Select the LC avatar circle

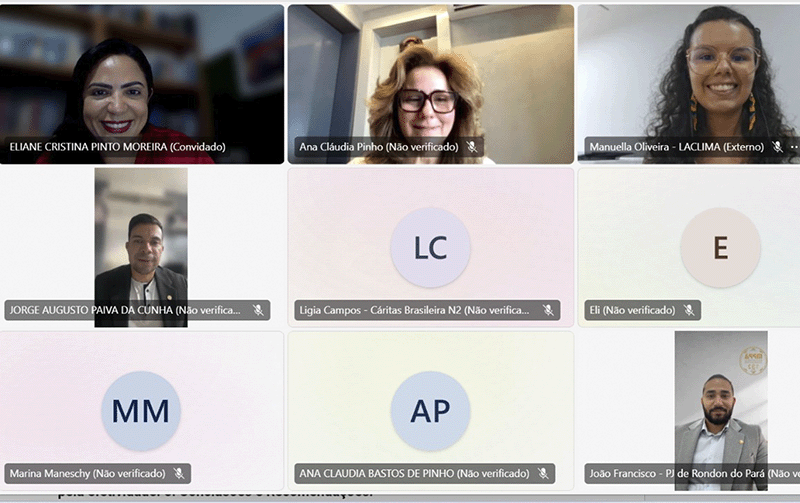431,248
